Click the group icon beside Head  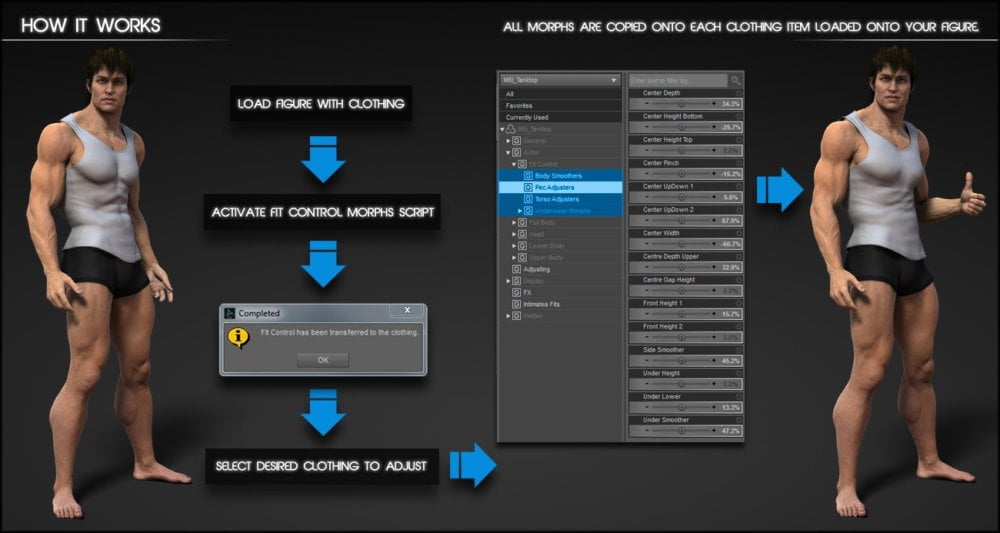522,234
